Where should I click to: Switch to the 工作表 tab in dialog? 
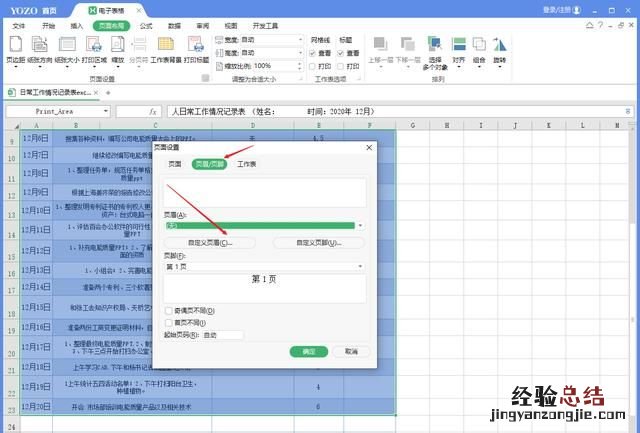click(246, 163)
